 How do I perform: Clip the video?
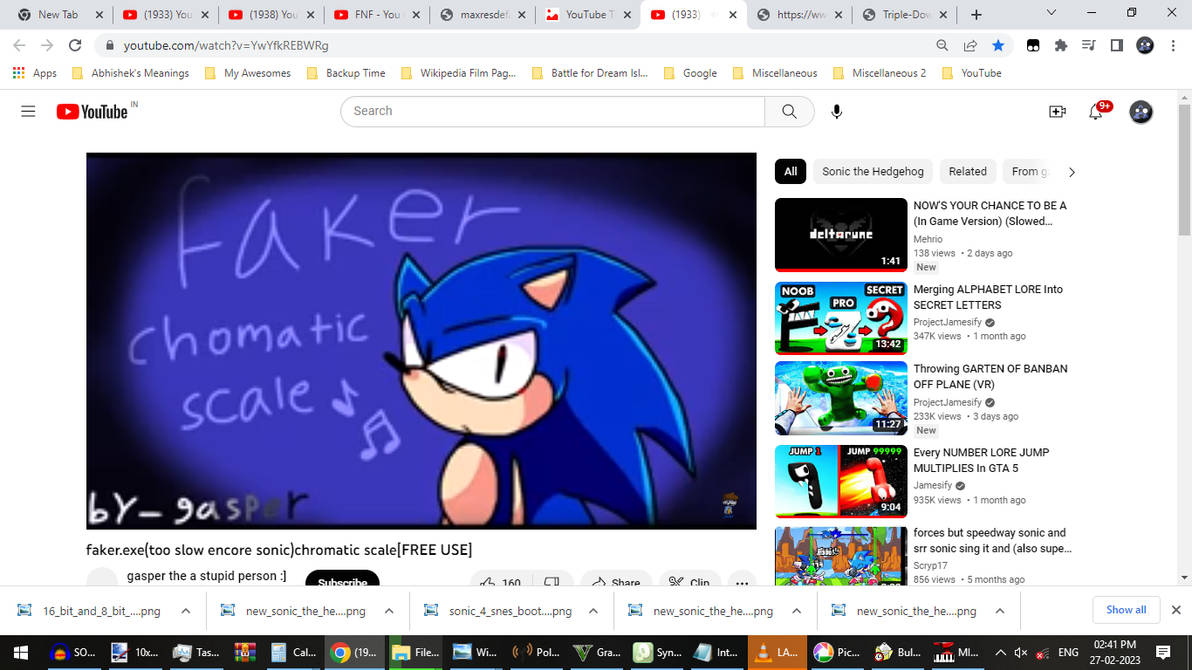pos(690,582)
